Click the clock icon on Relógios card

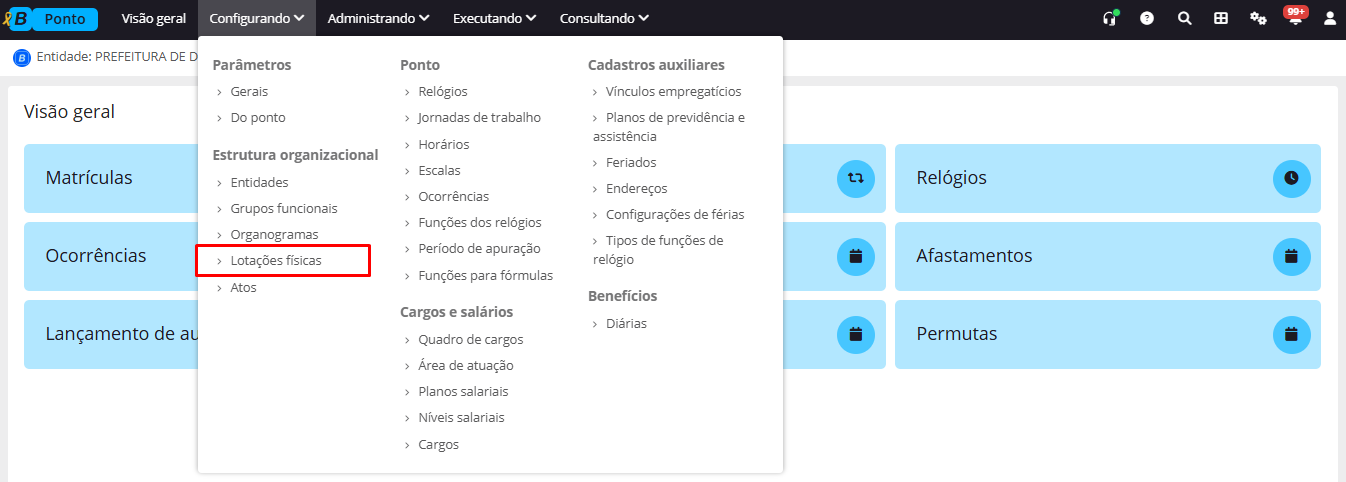coord(1291,178)
